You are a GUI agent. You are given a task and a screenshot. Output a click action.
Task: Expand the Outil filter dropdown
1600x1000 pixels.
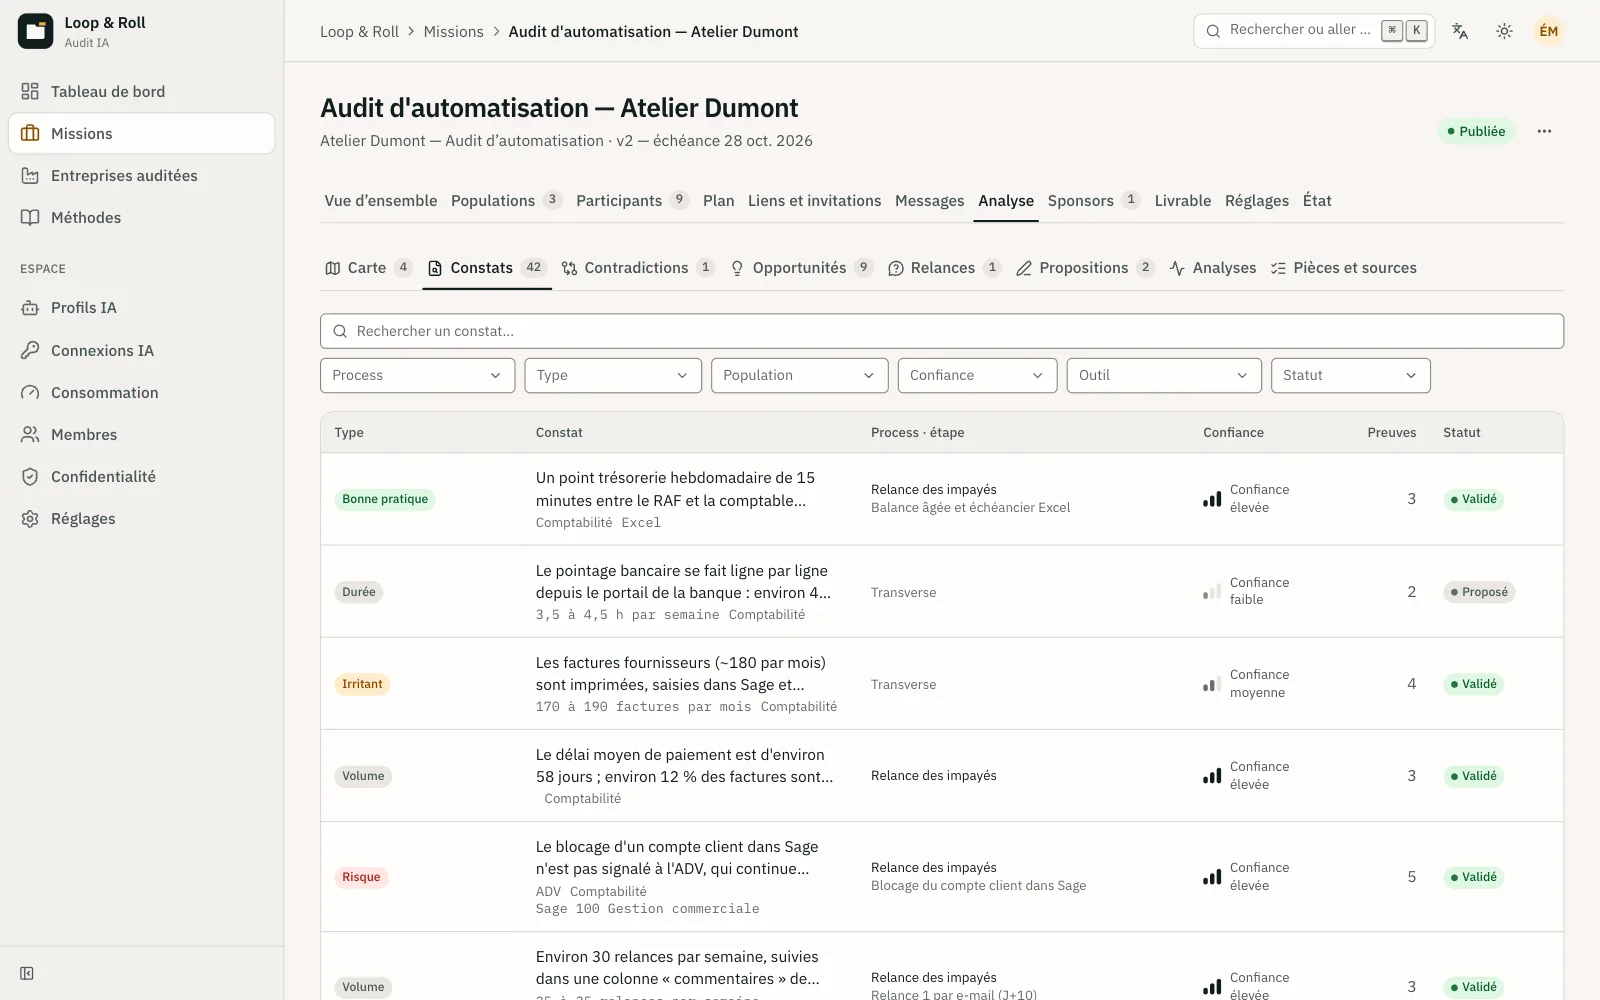point(1164,375)
